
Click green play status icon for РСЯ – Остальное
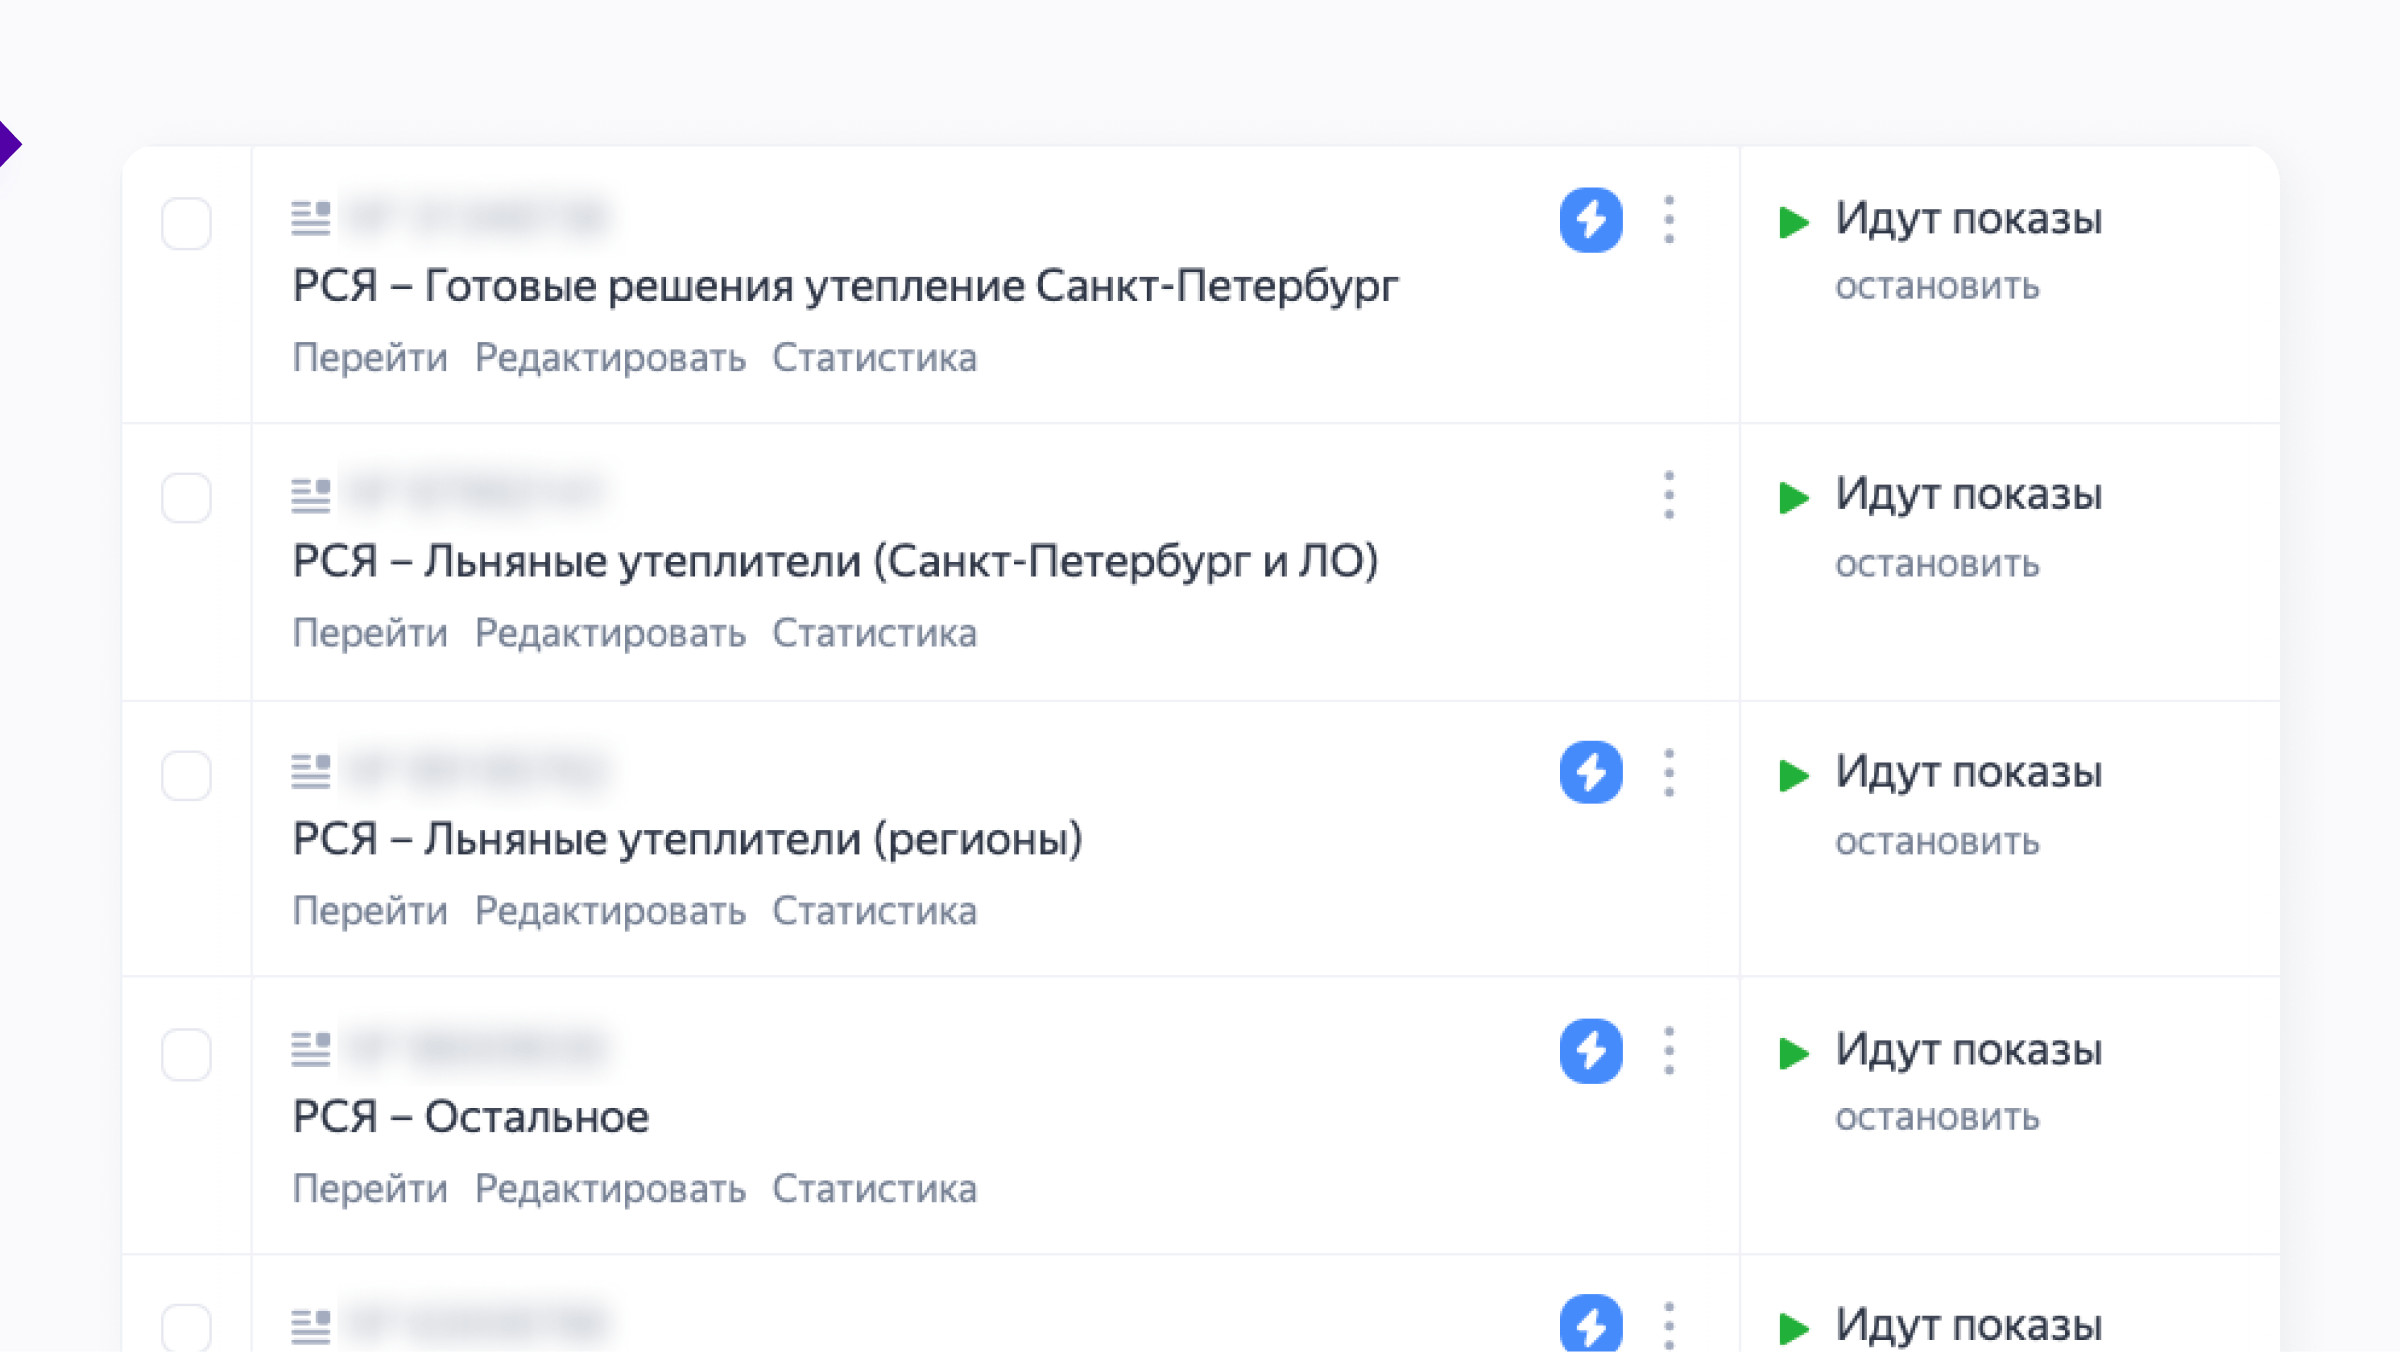[1794, 1053]
